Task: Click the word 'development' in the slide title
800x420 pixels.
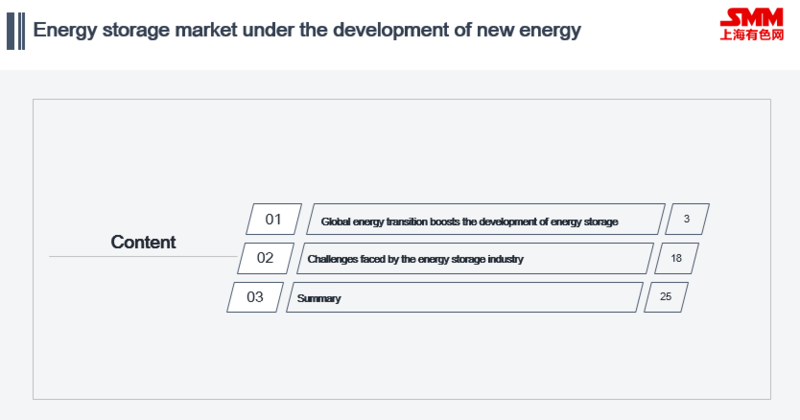Action: click(392, 30)
